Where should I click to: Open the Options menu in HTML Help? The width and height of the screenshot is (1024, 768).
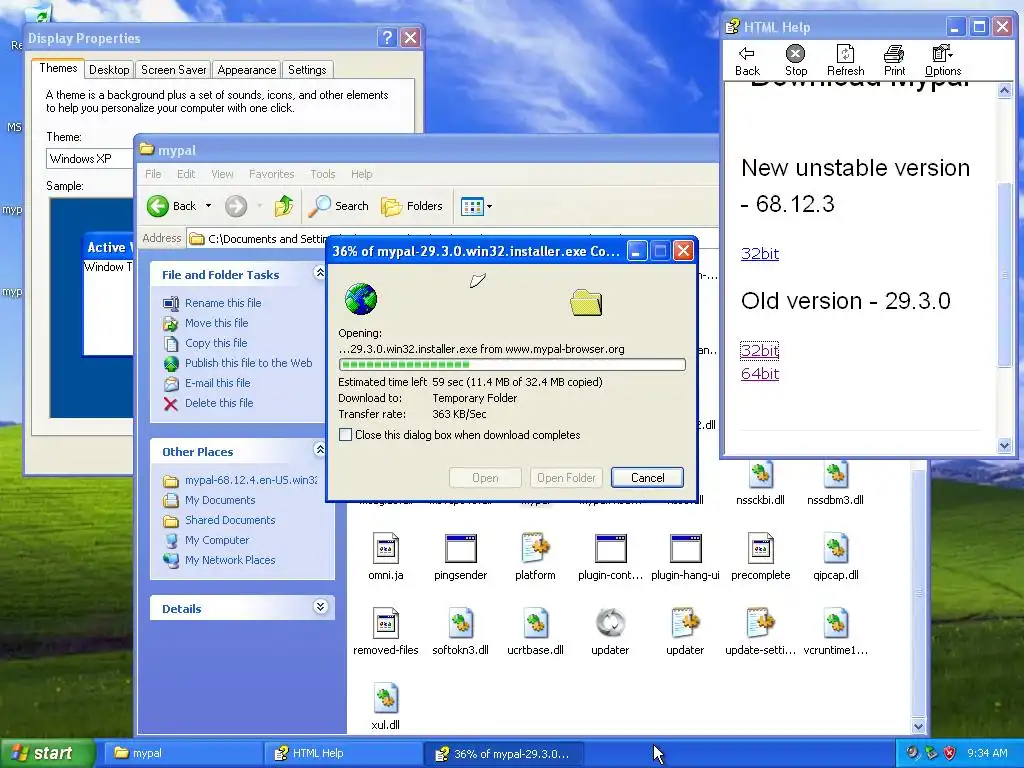click(942, 60)
